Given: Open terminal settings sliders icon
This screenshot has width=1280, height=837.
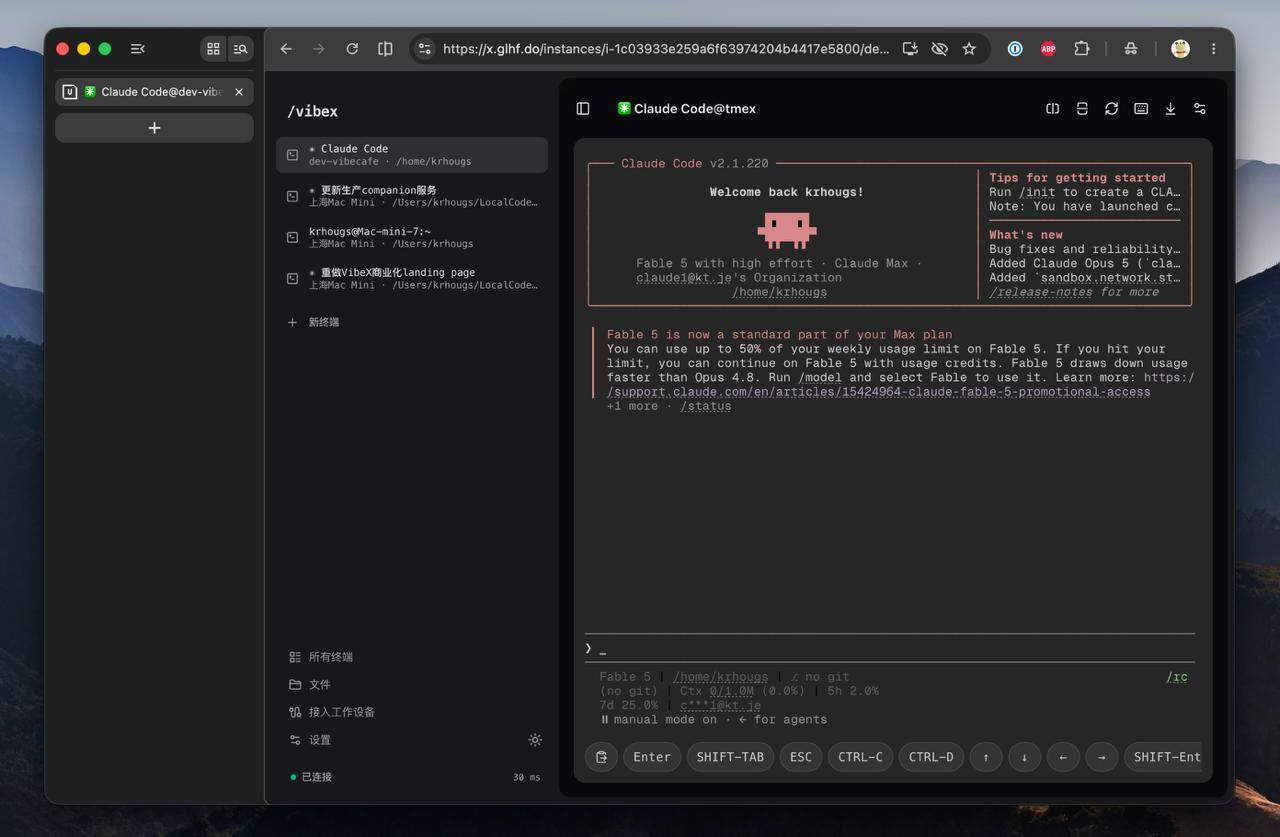Looking at the screenshot, I should (x=1200, y=109).
